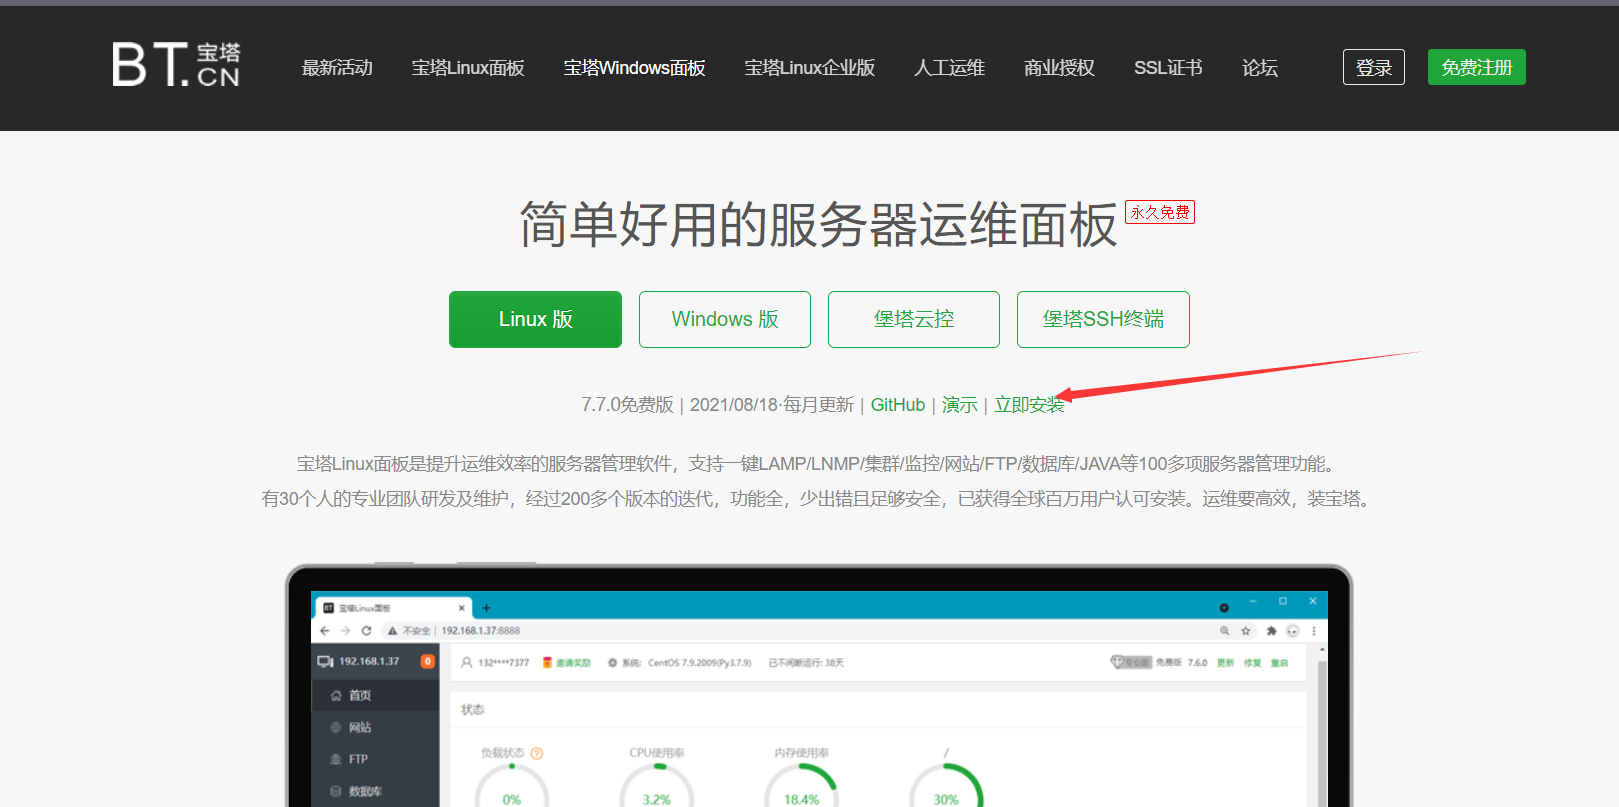Open the GitHub link
Image resolution: width=1619 pixels, height=807 pixels.
(898, 405)
